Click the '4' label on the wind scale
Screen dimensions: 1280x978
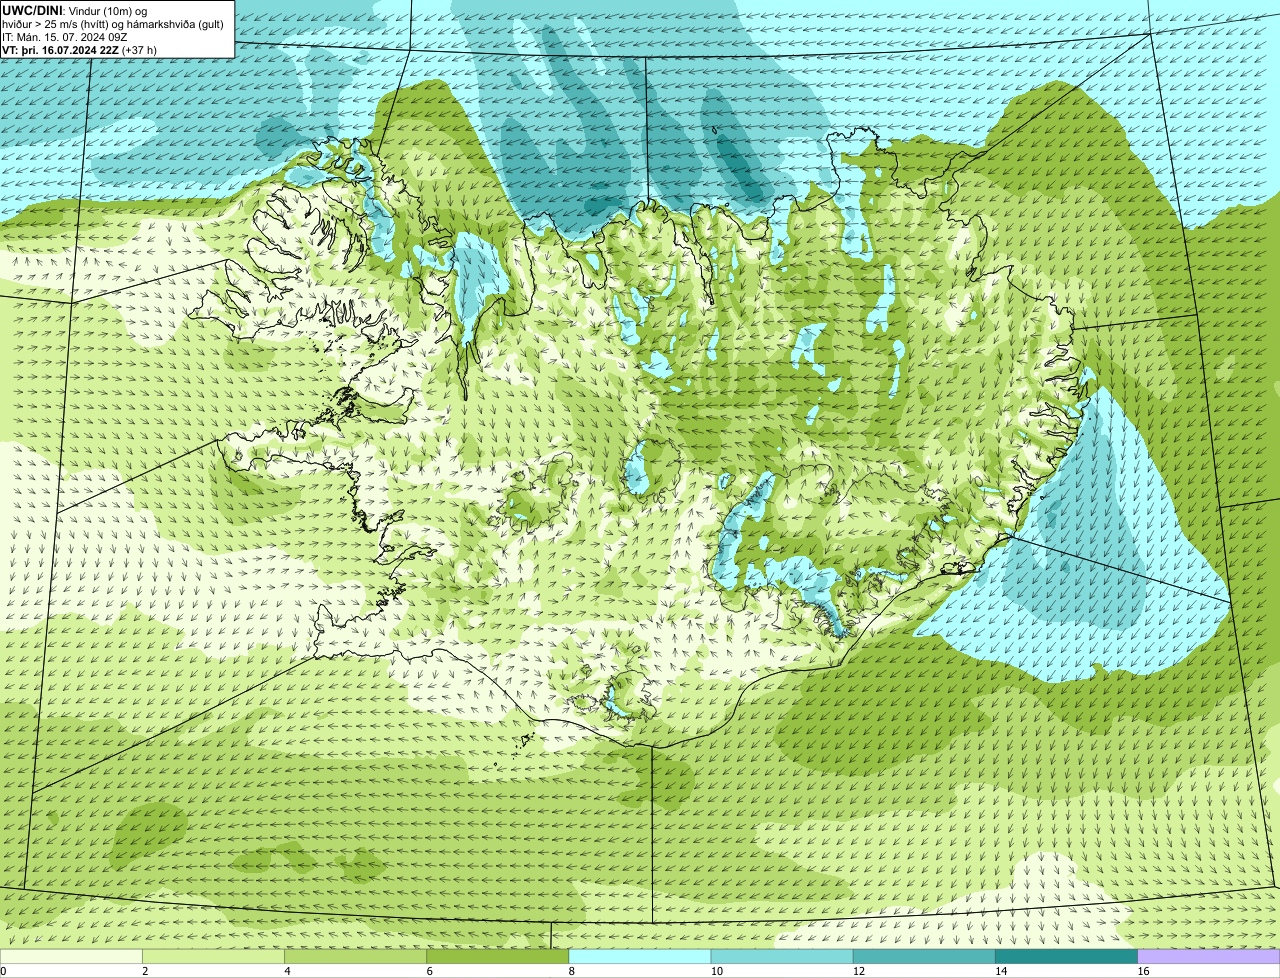(x=287, y=971)
